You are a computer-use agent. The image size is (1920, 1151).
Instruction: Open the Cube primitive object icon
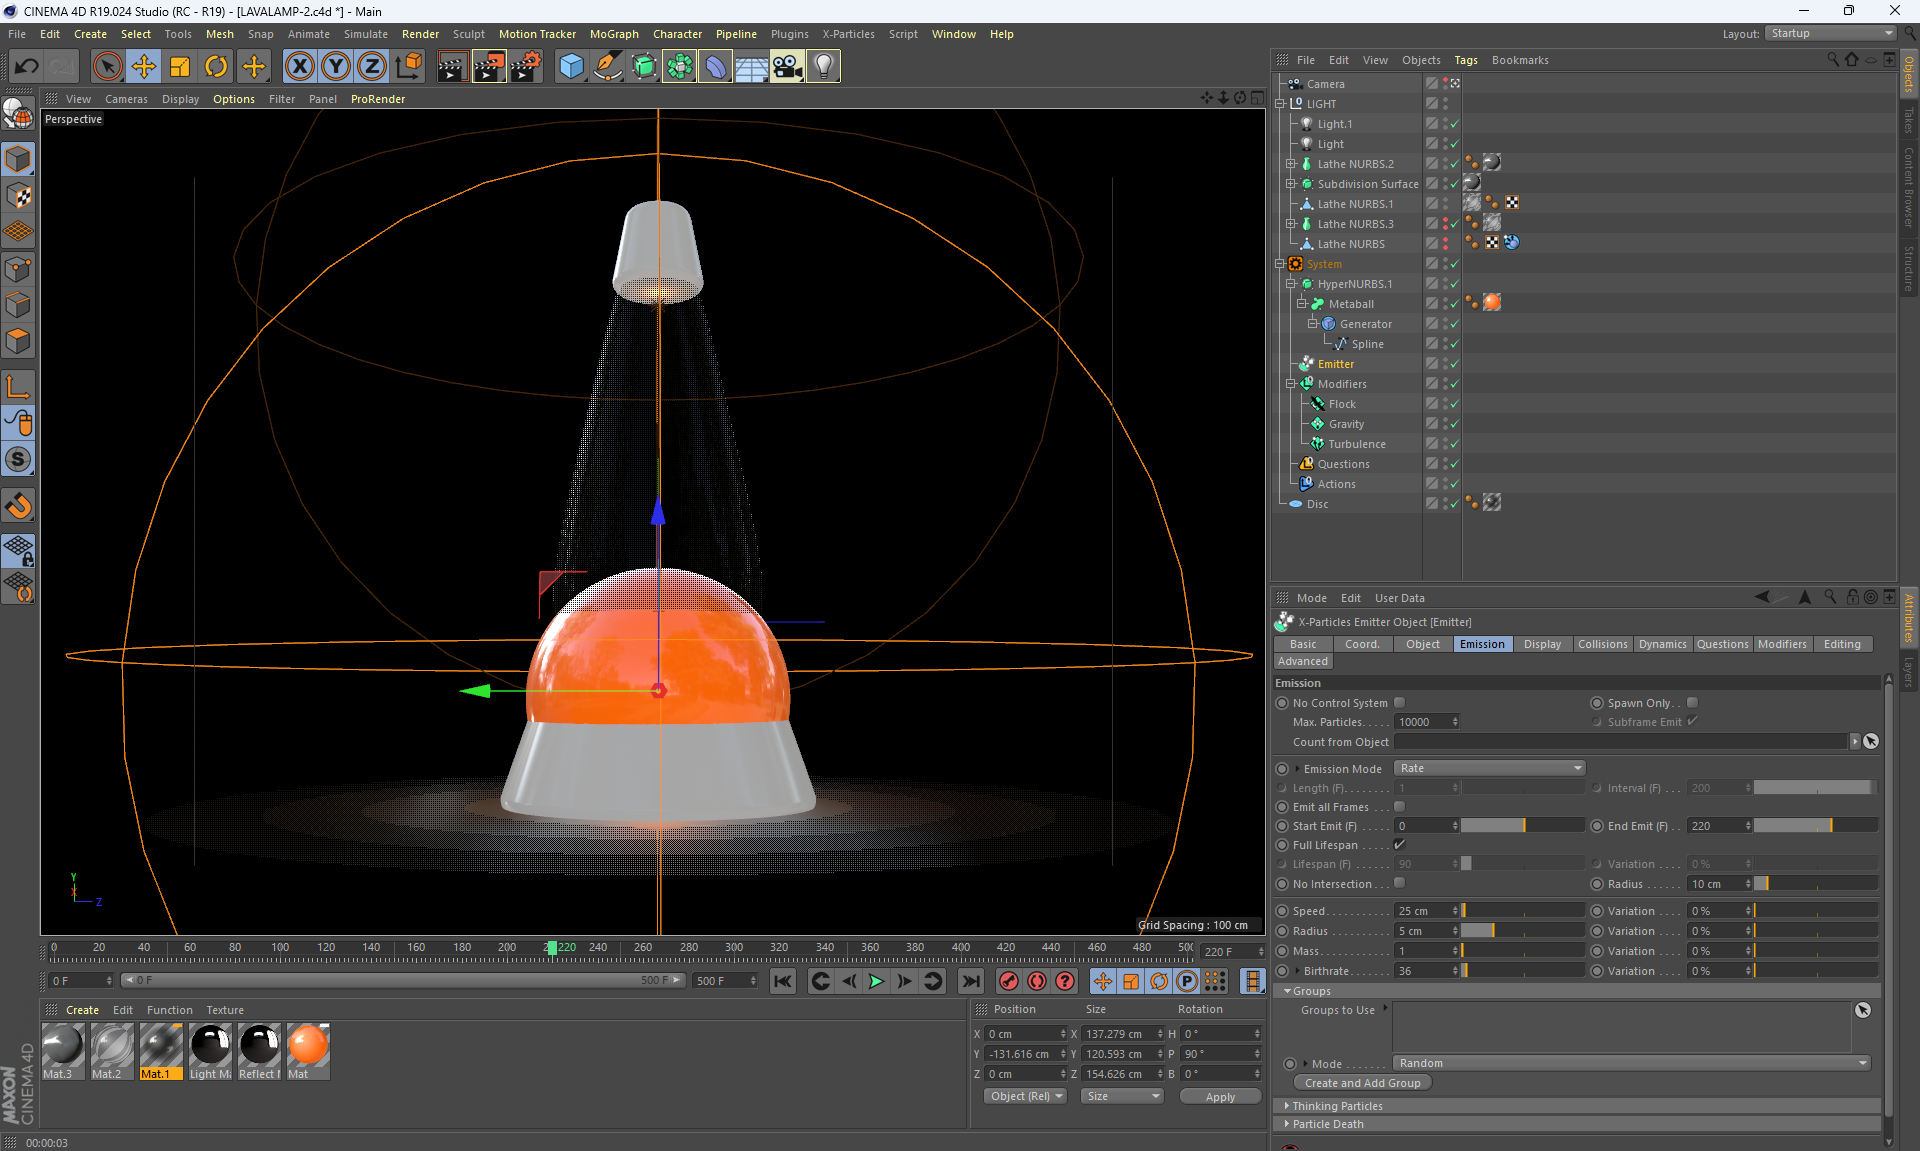(571, 67)
